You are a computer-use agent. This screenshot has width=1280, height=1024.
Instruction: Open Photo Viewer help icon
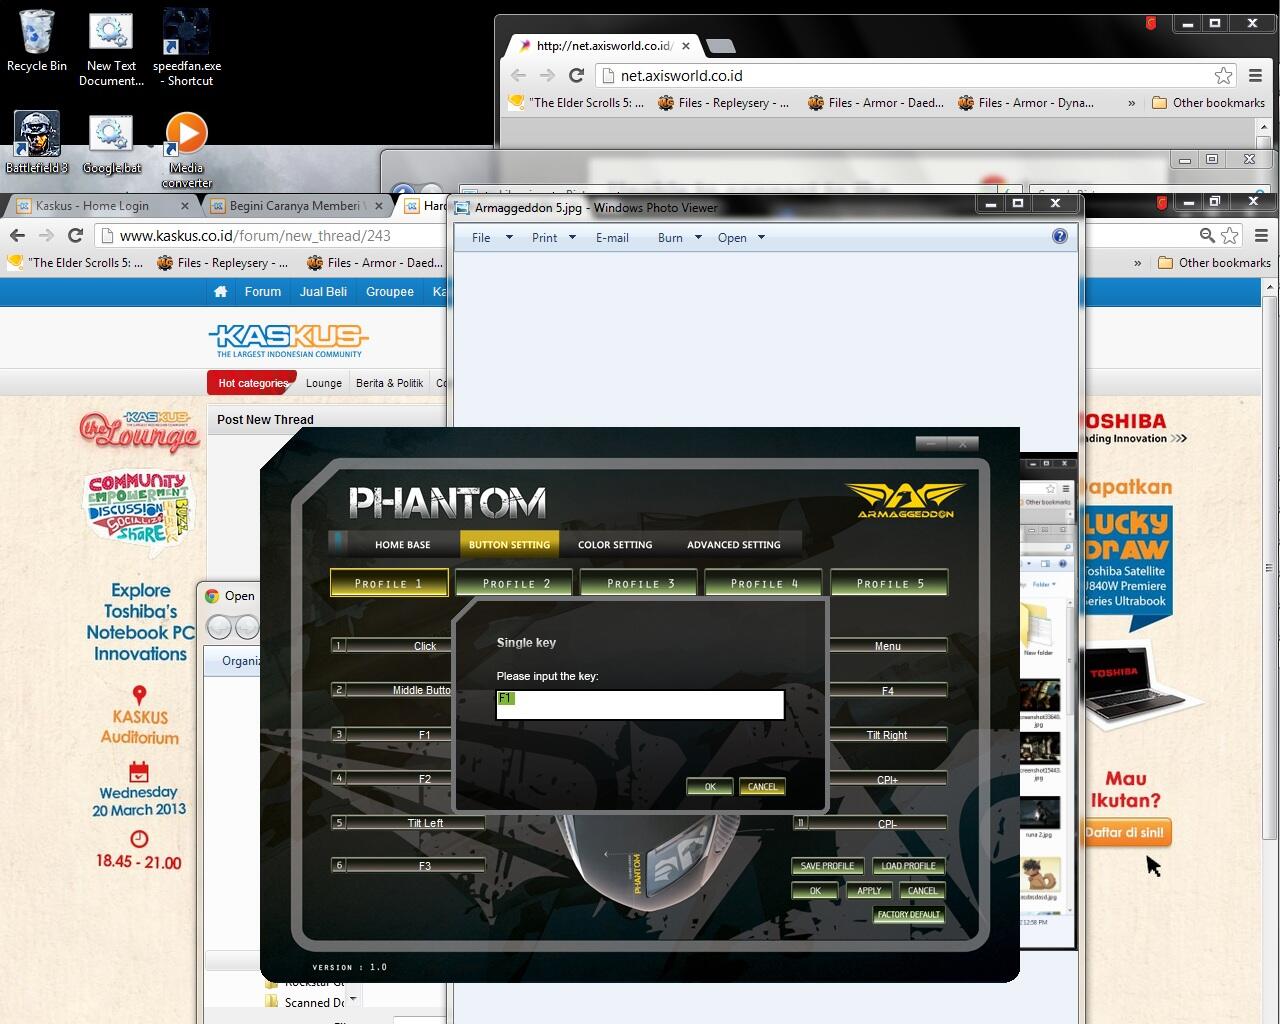tap(1060, 237)
